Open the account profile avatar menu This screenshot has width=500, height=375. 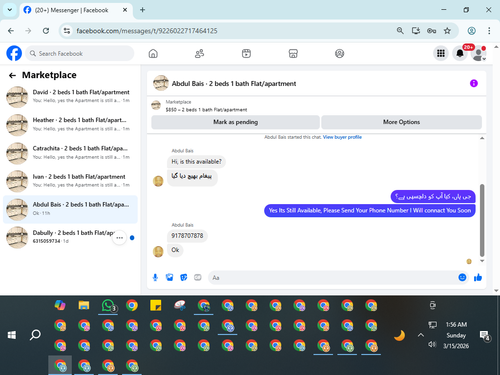(x=479, y=53)
